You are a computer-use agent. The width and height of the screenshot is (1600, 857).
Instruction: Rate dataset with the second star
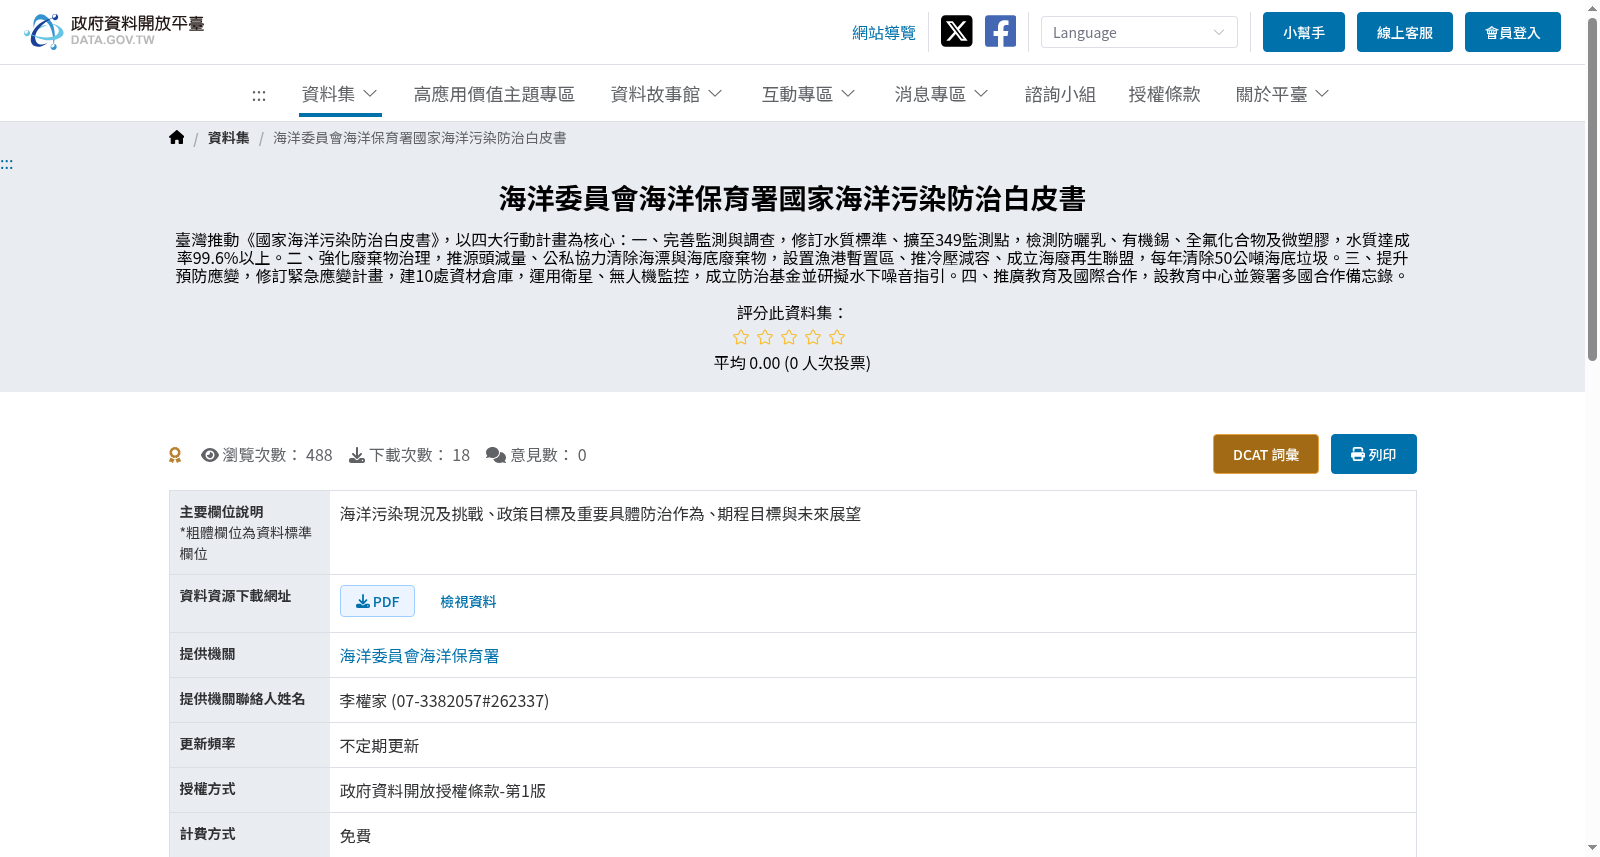tap(765, 338)
